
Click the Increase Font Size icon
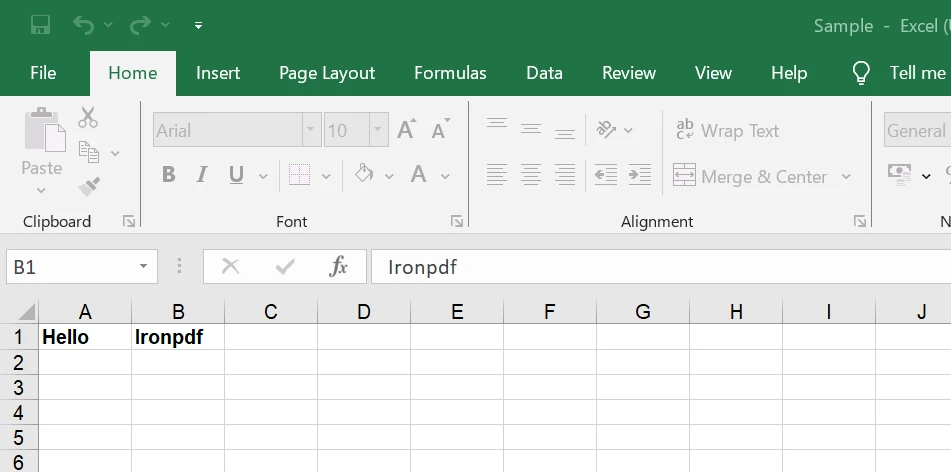(x=406, y=130)
